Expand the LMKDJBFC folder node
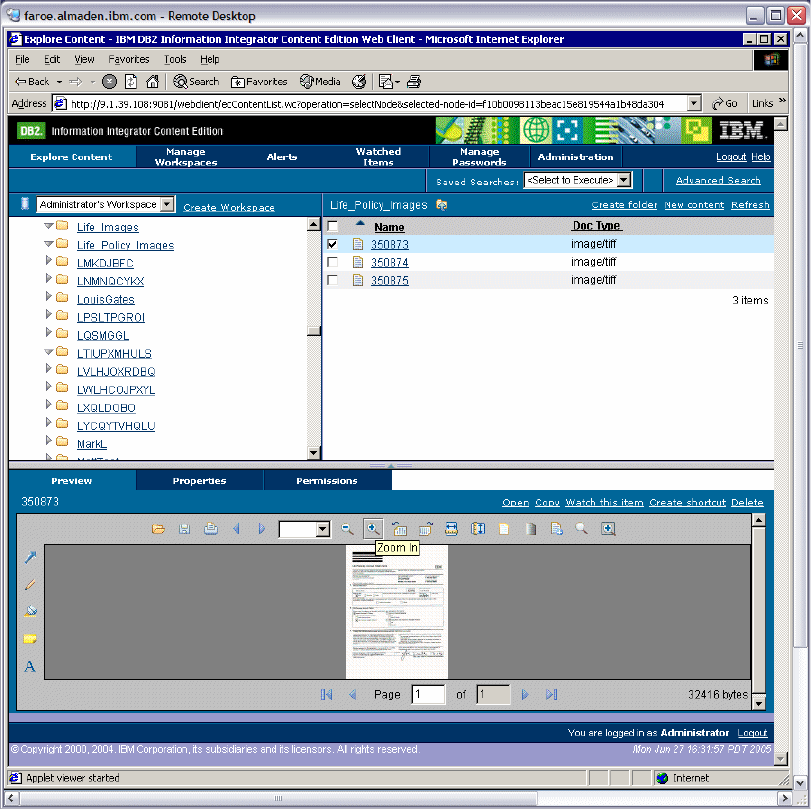Image resolution: width=811 pixels, height=809 pixels. coord(49,260)
